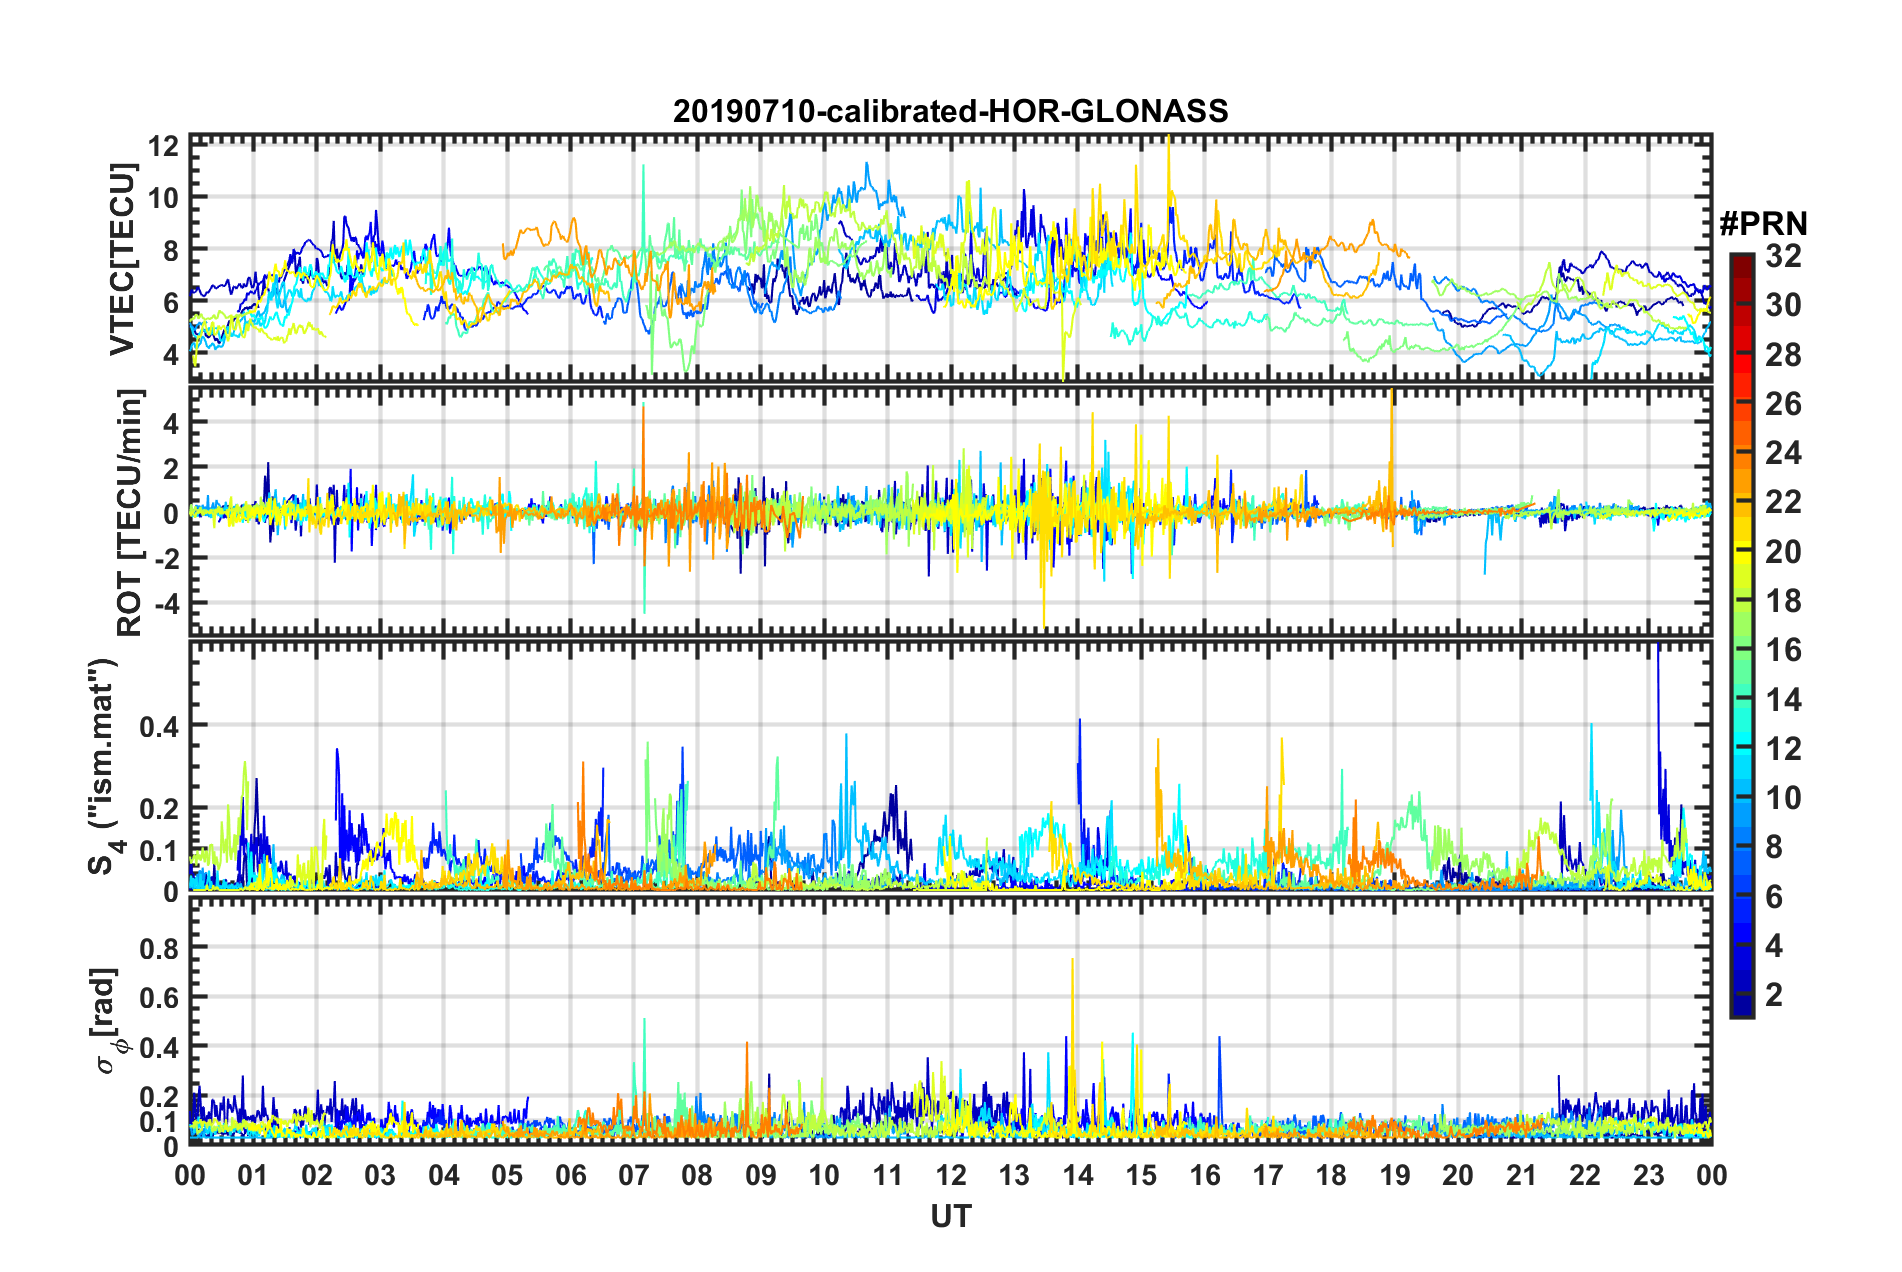
Task: Click the "6" label on PRN colorbar
Action: click(1774, 897)
